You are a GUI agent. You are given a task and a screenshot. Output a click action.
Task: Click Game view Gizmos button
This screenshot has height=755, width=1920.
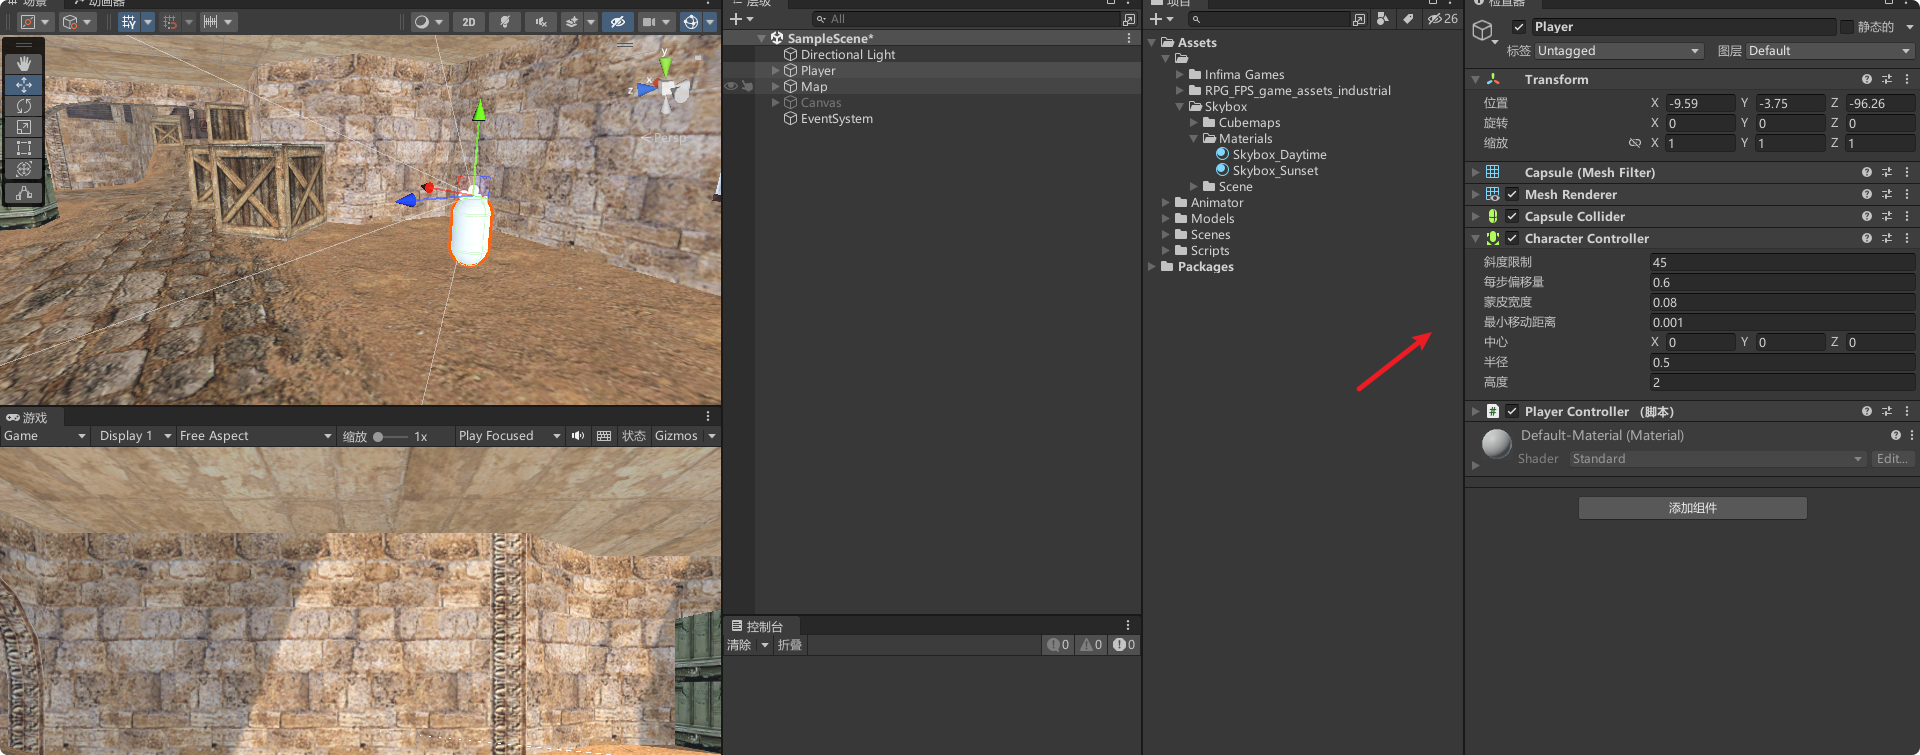(x=676, y=436)
